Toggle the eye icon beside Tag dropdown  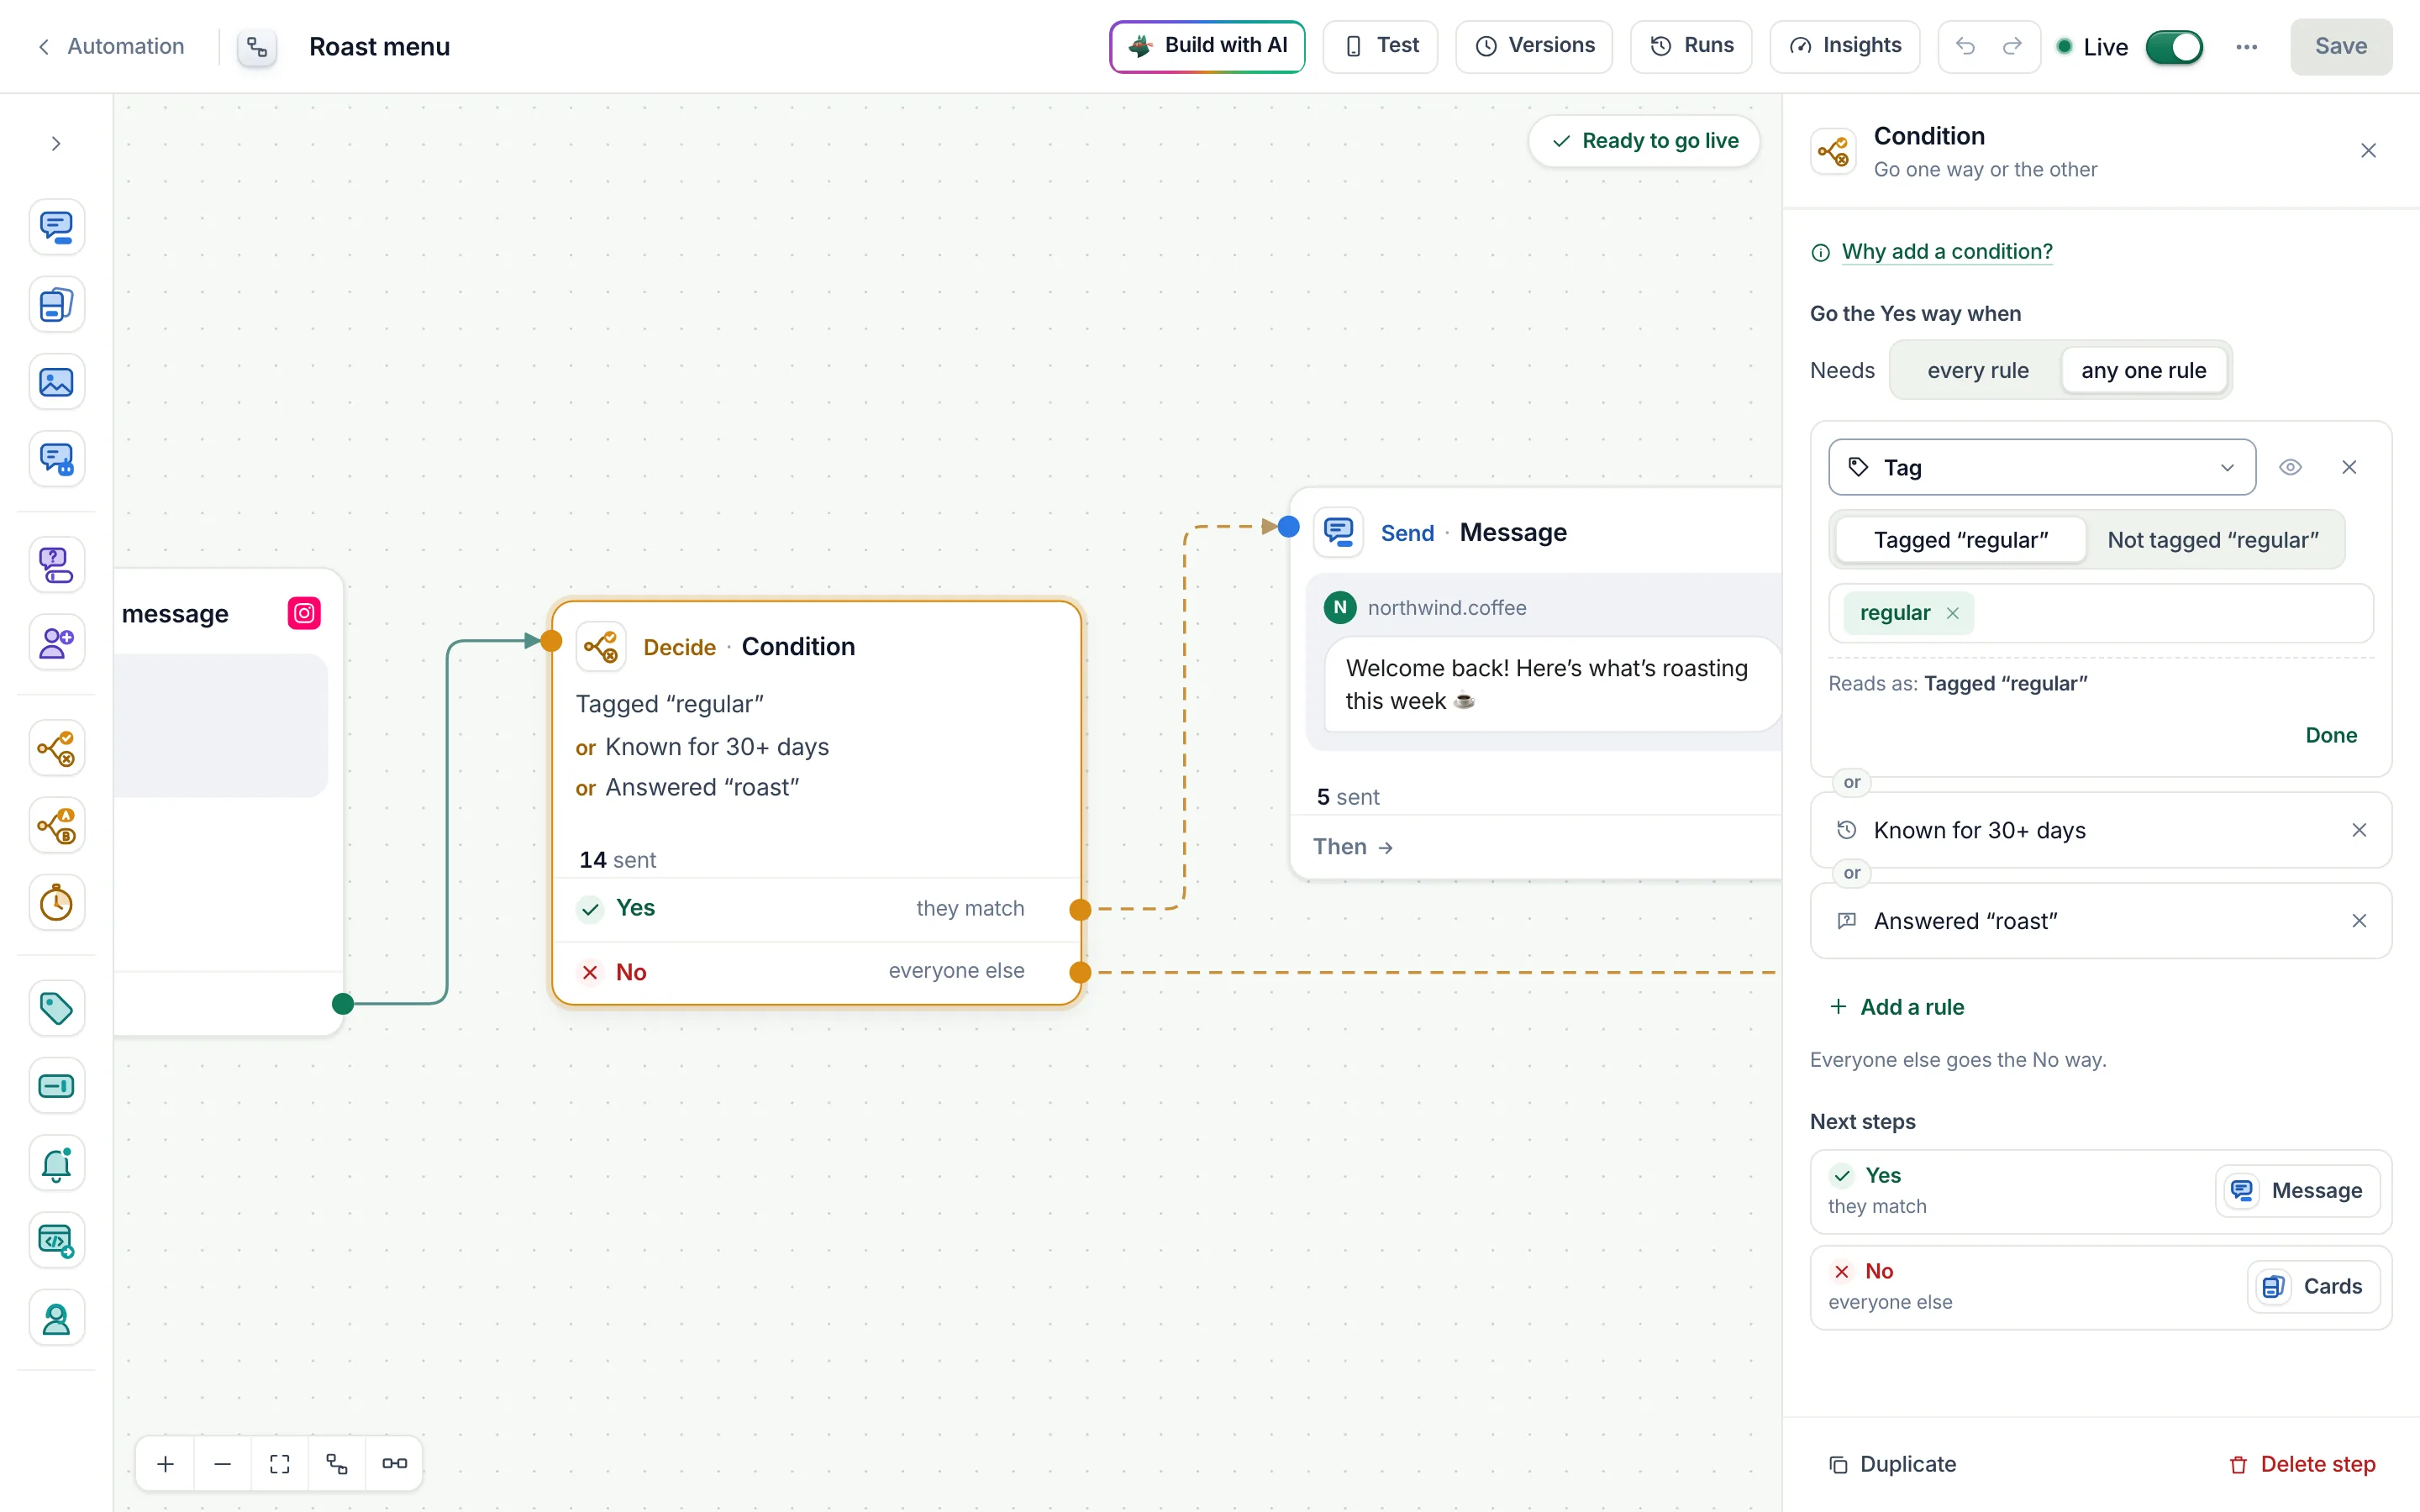point(2290,467)
